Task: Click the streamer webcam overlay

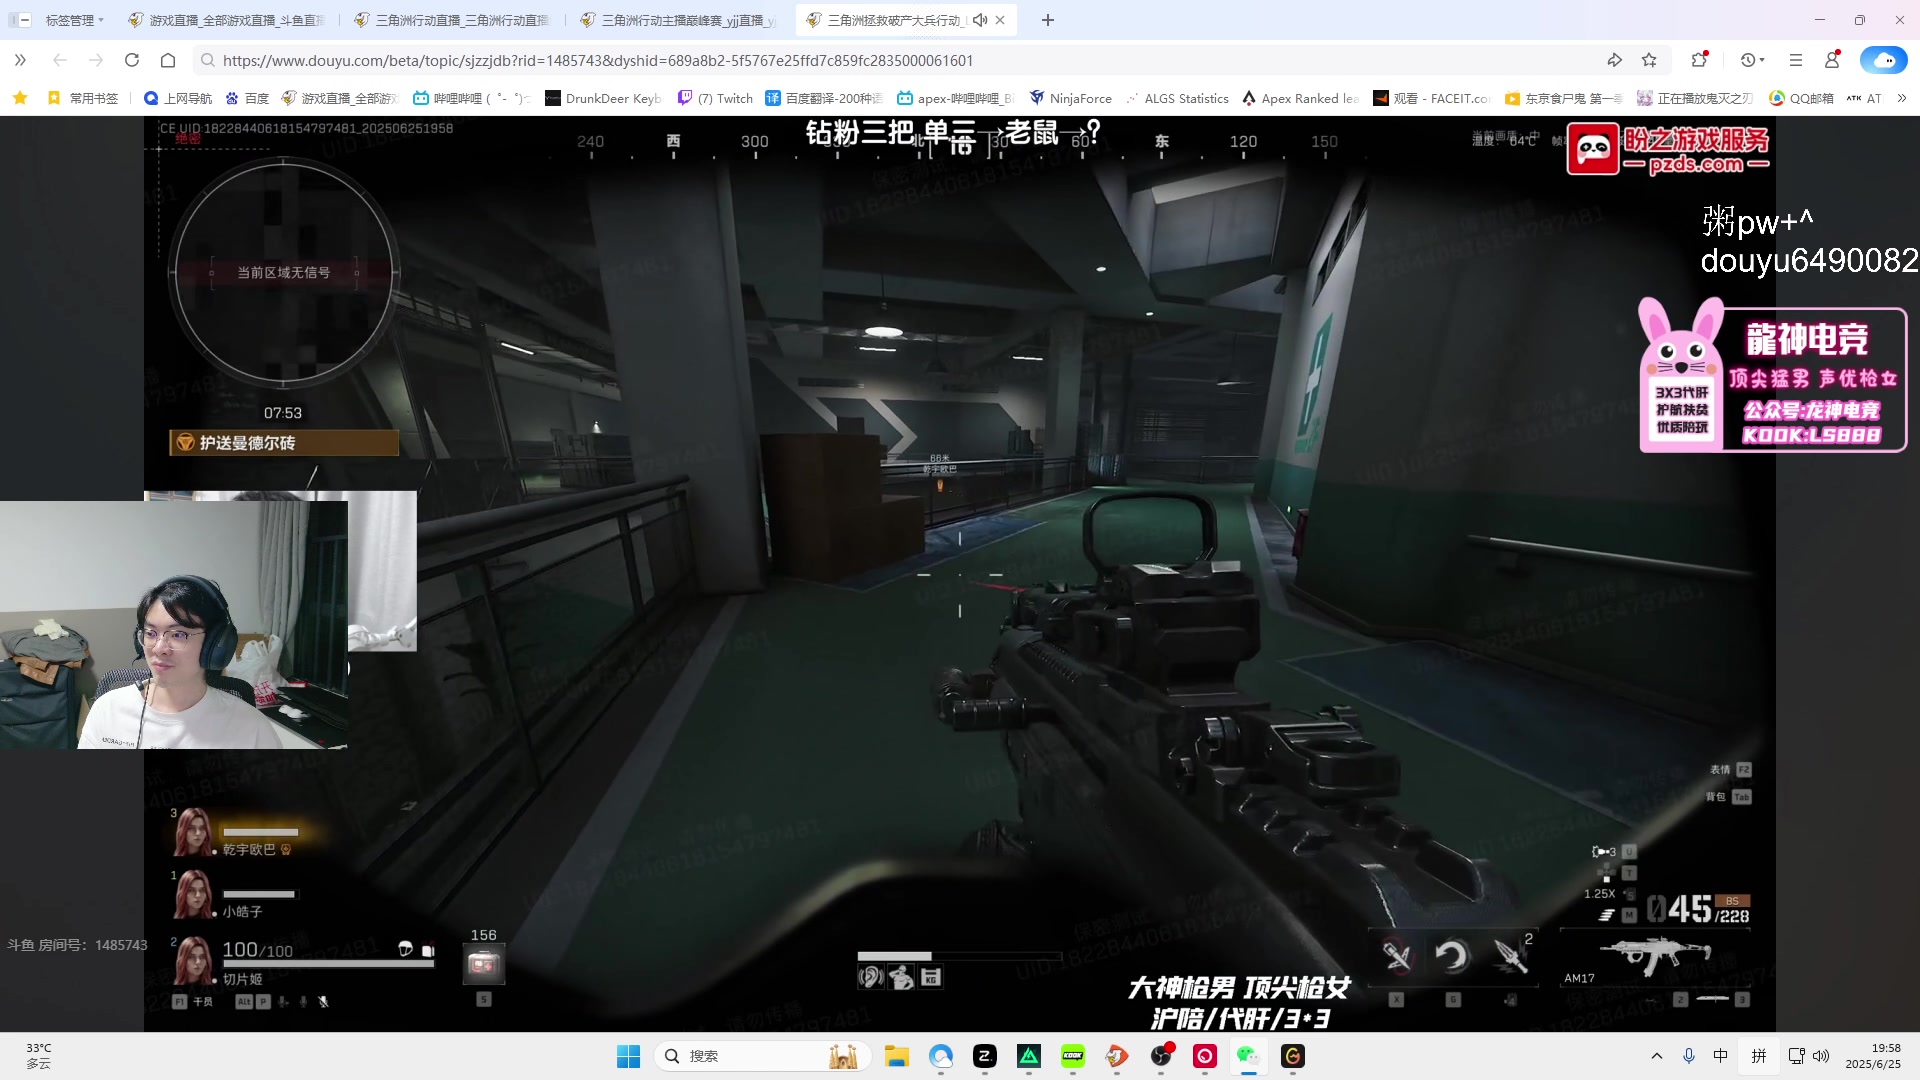Action: coord(174,624)
